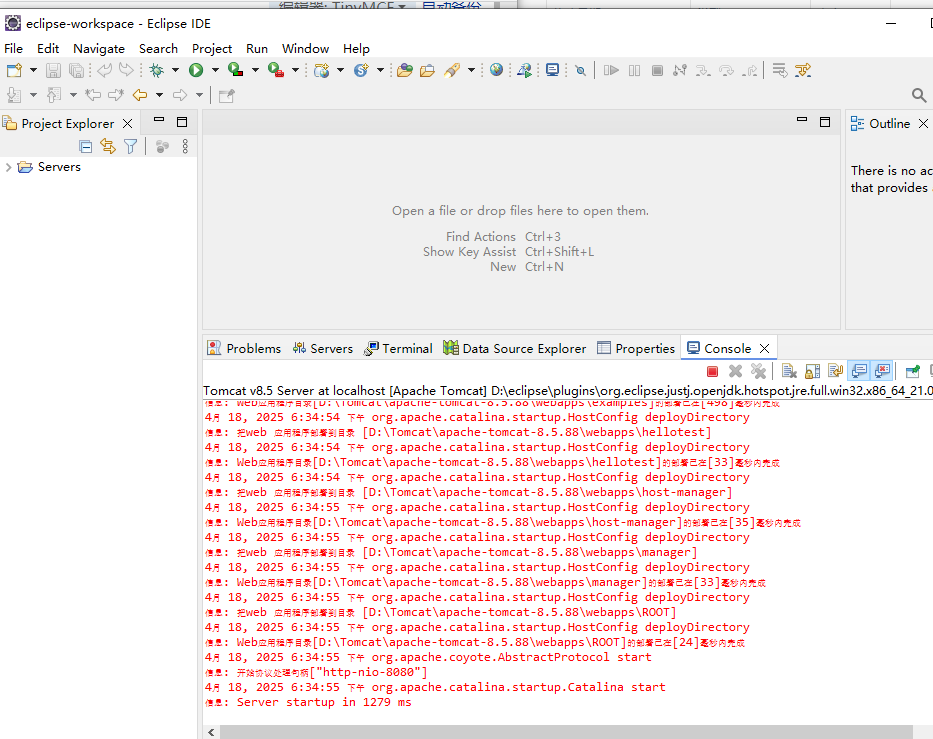Viewport: 933px width, 739px height.
Task: Click New Dynamic Web Project icon
Action: click(x=321, y=70)
